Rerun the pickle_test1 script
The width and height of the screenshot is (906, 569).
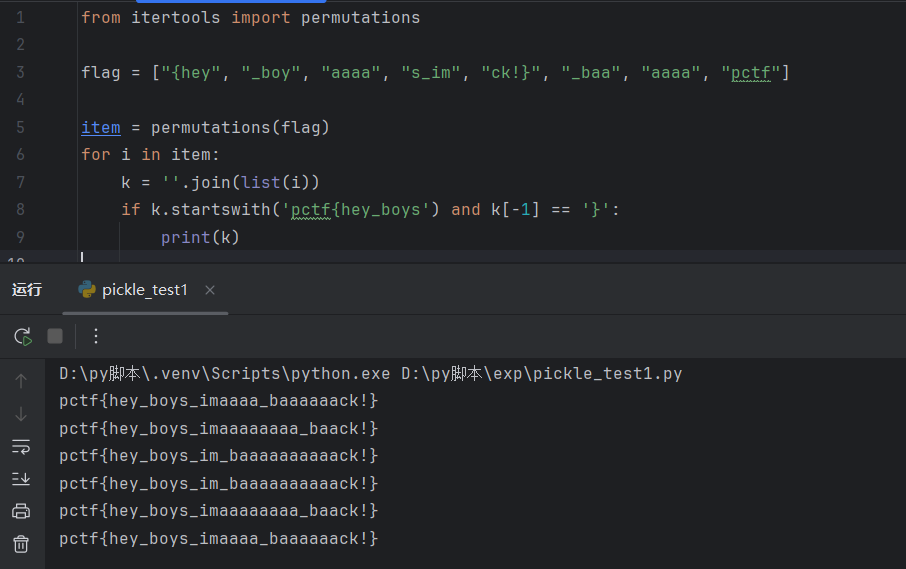(x=22, y=336)
